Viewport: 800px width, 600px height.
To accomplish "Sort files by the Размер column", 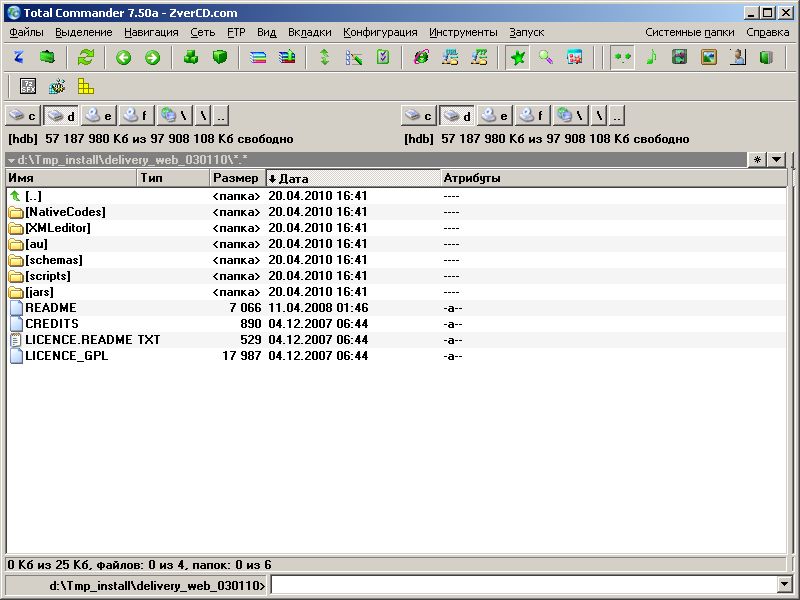I will 236,178.
